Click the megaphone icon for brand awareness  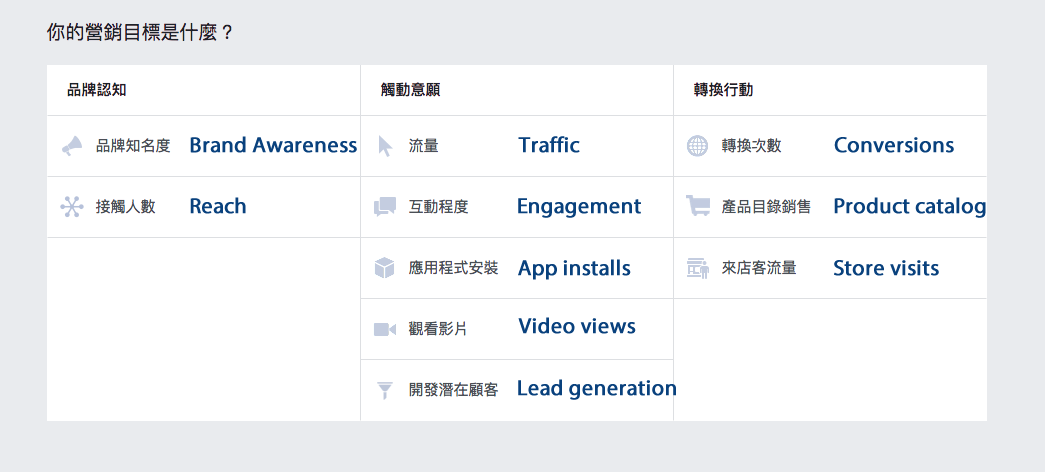click(x=72, y=146)
